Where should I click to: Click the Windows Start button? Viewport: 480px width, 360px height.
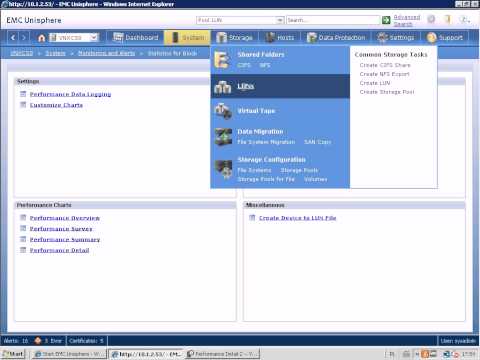[x=13, y=354]
